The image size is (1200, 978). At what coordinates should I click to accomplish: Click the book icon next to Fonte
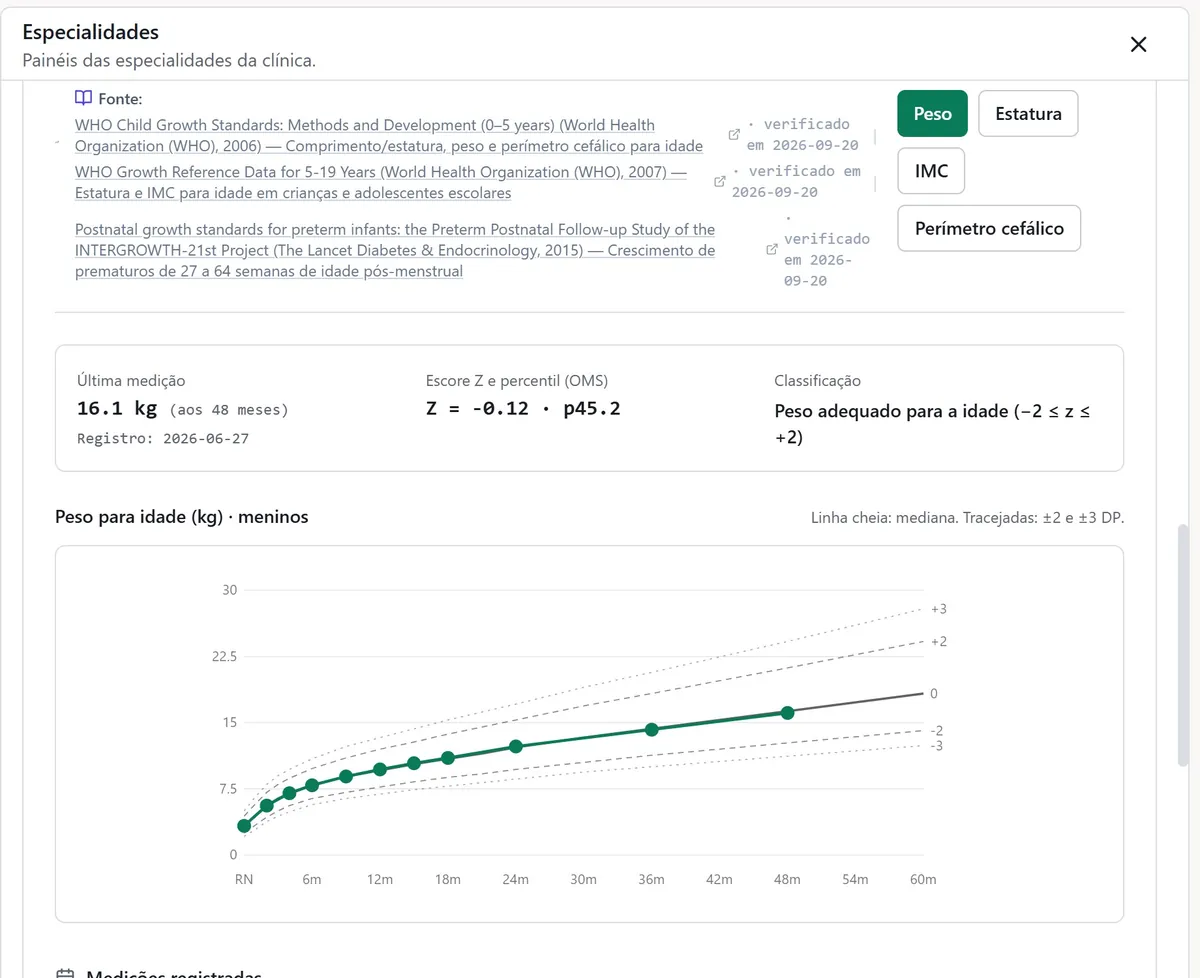point(83,98)
